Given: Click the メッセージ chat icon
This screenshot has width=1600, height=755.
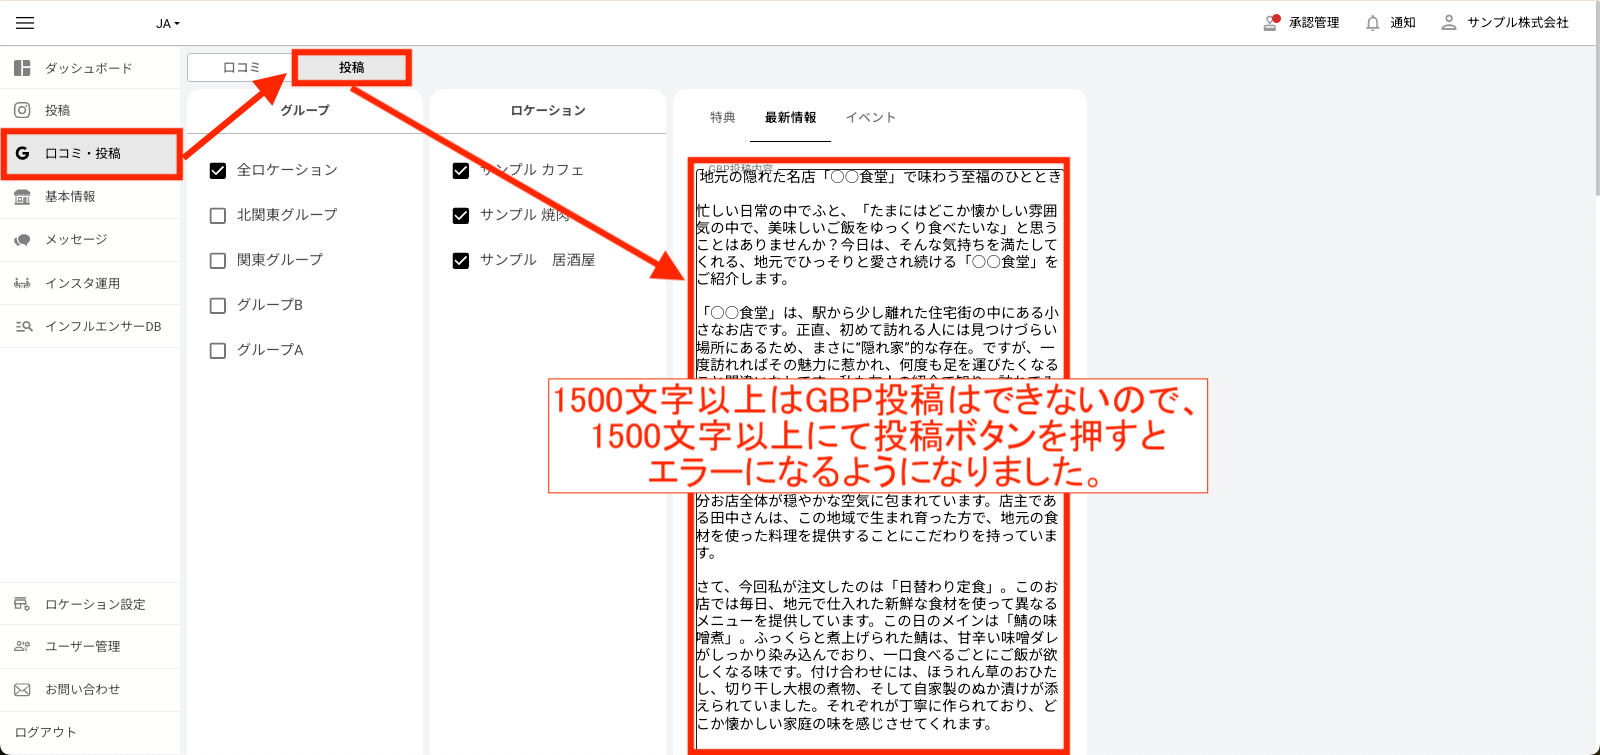Looking at the screenshot, I should [x=22, y=240].
